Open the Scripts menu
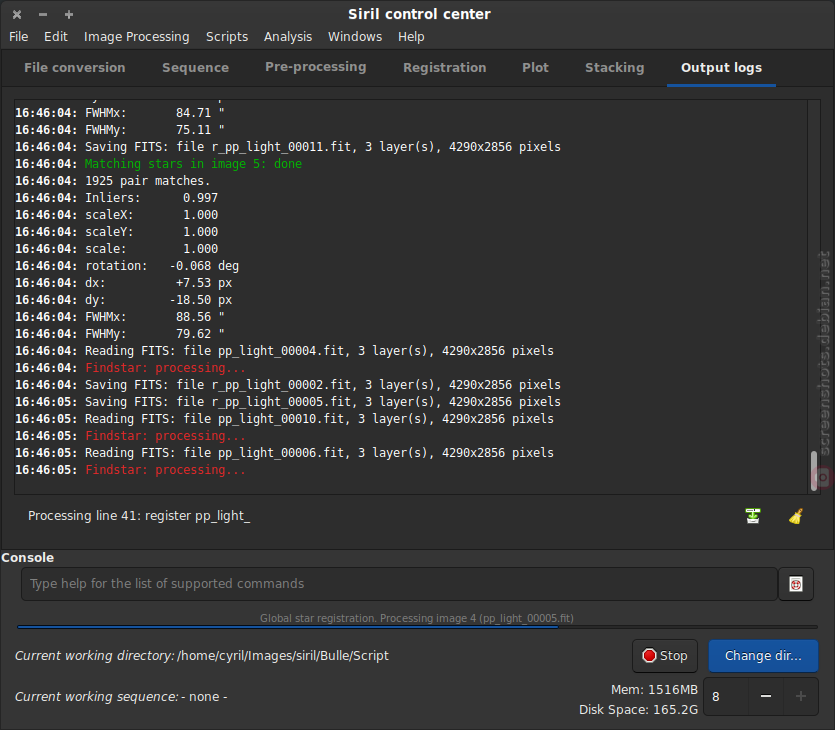The height and width of the screenshot is (730, 835). pyautogui.click(x=227, y=37)
